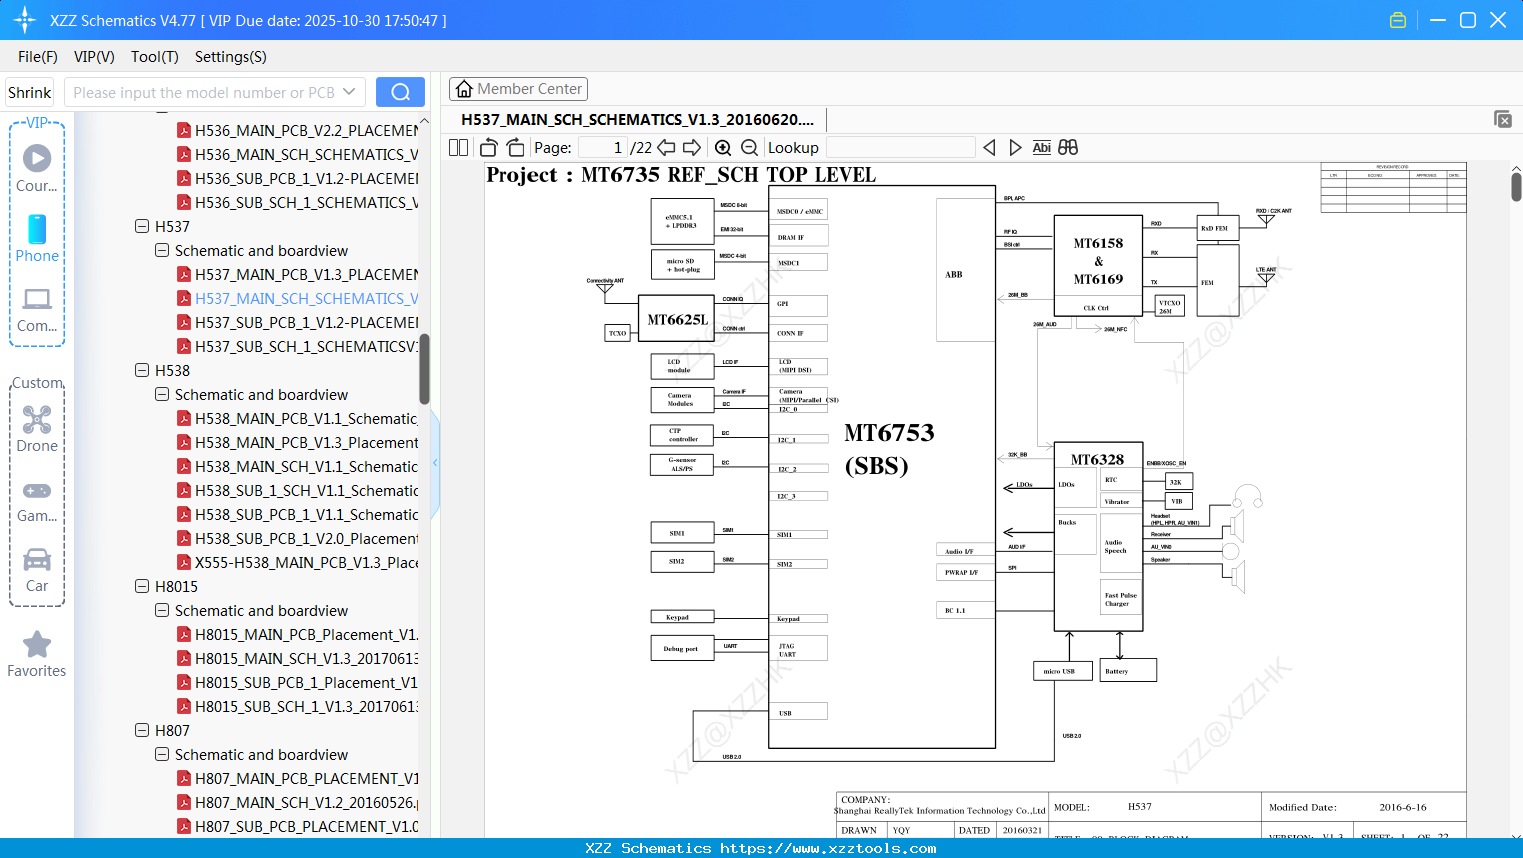Collapse the H8015 tree node
This screenshot has width=1523, height=858.
pyautogui.click(x=142, y=586)
